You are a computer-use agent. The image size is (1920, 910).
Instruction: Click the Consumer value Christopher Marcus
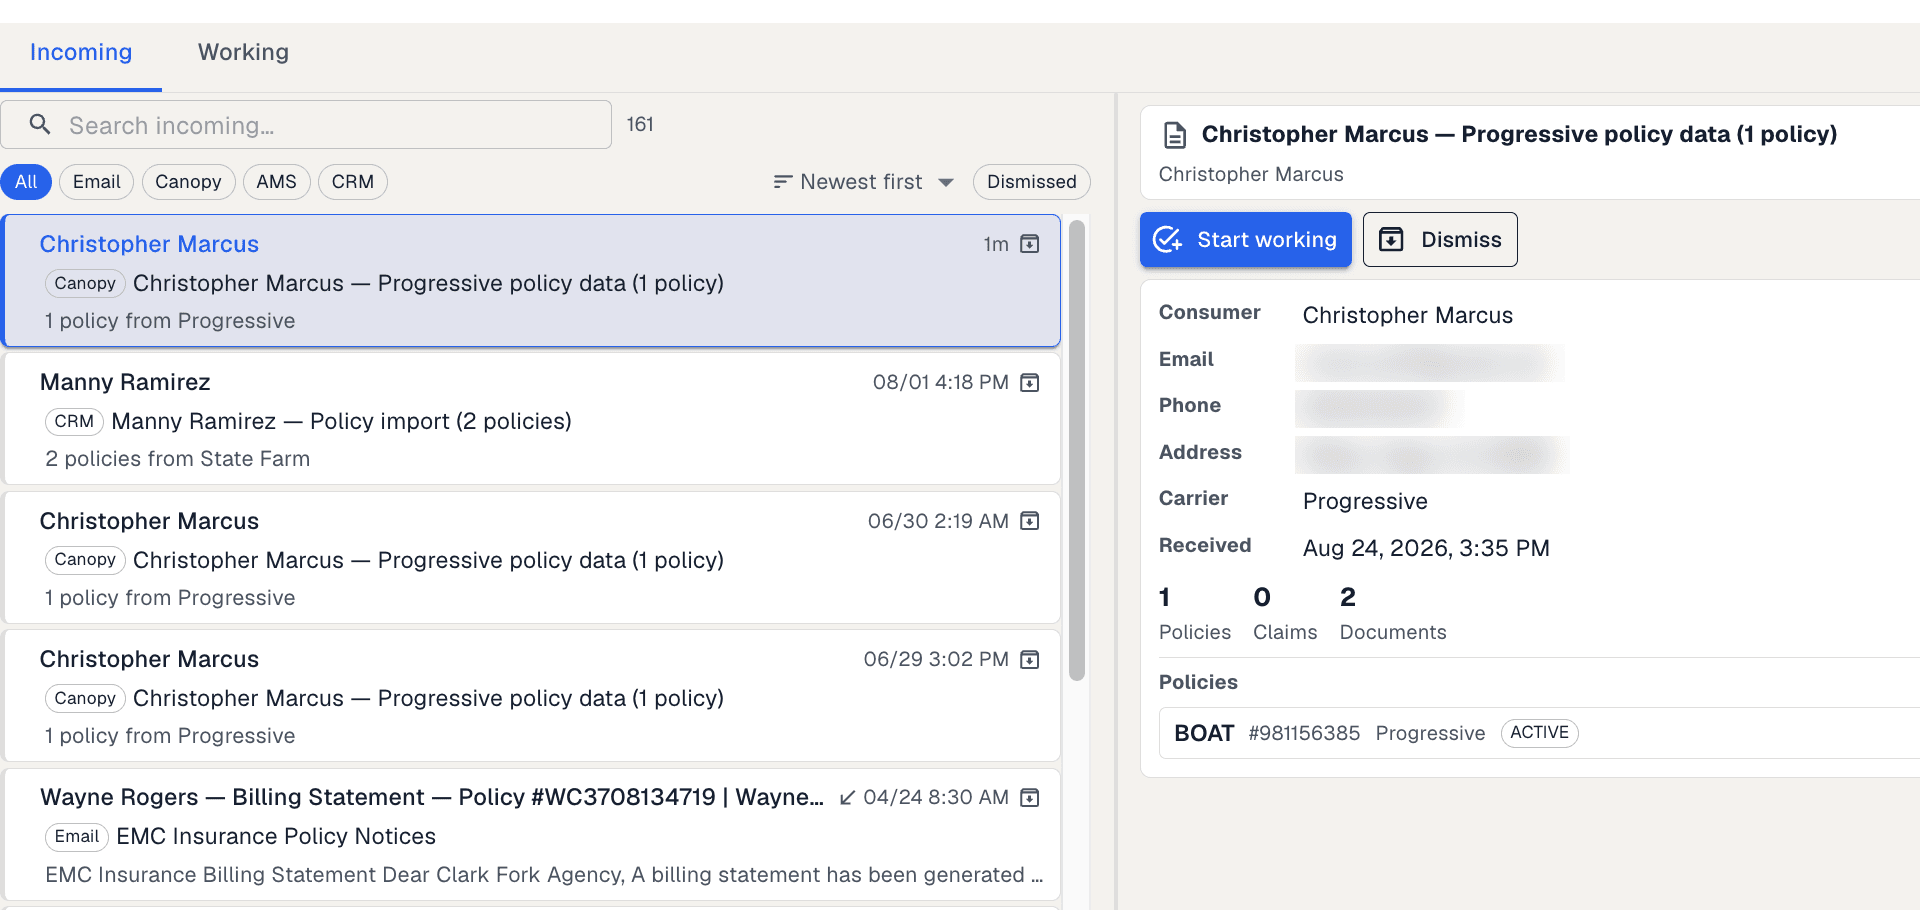tap(1408, 315)
